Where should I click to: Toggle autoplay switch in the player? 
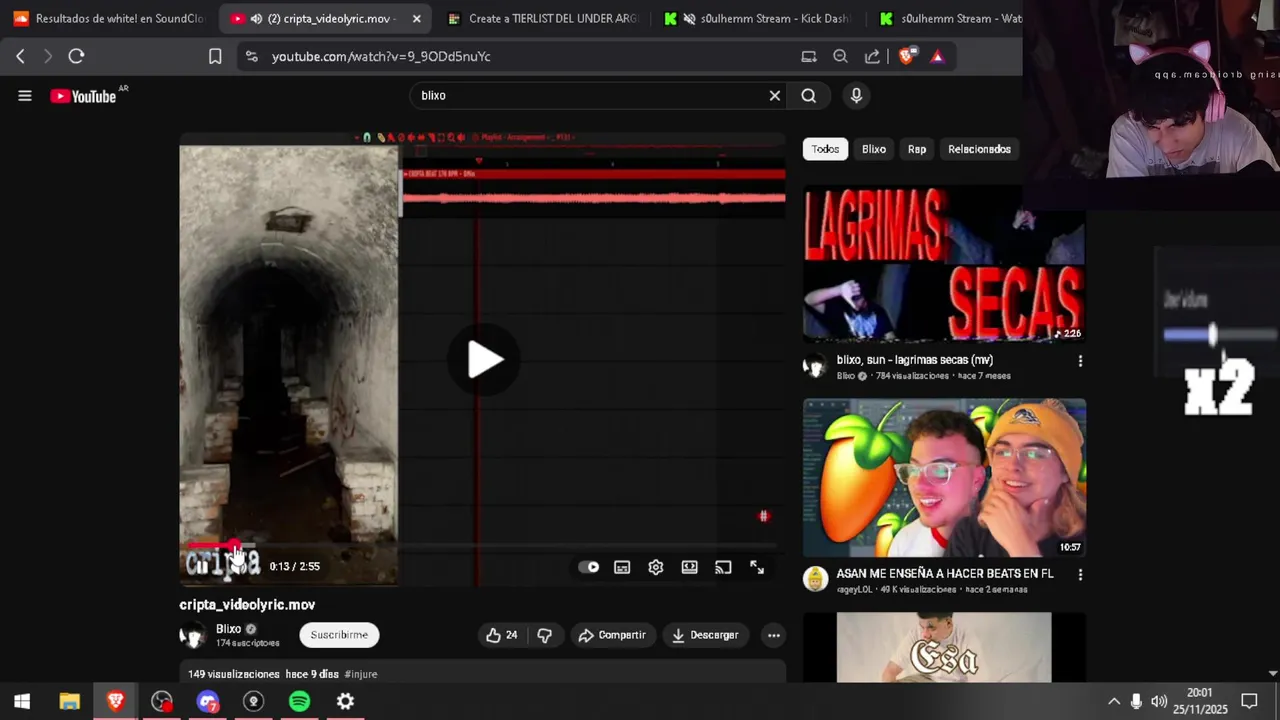589,567
